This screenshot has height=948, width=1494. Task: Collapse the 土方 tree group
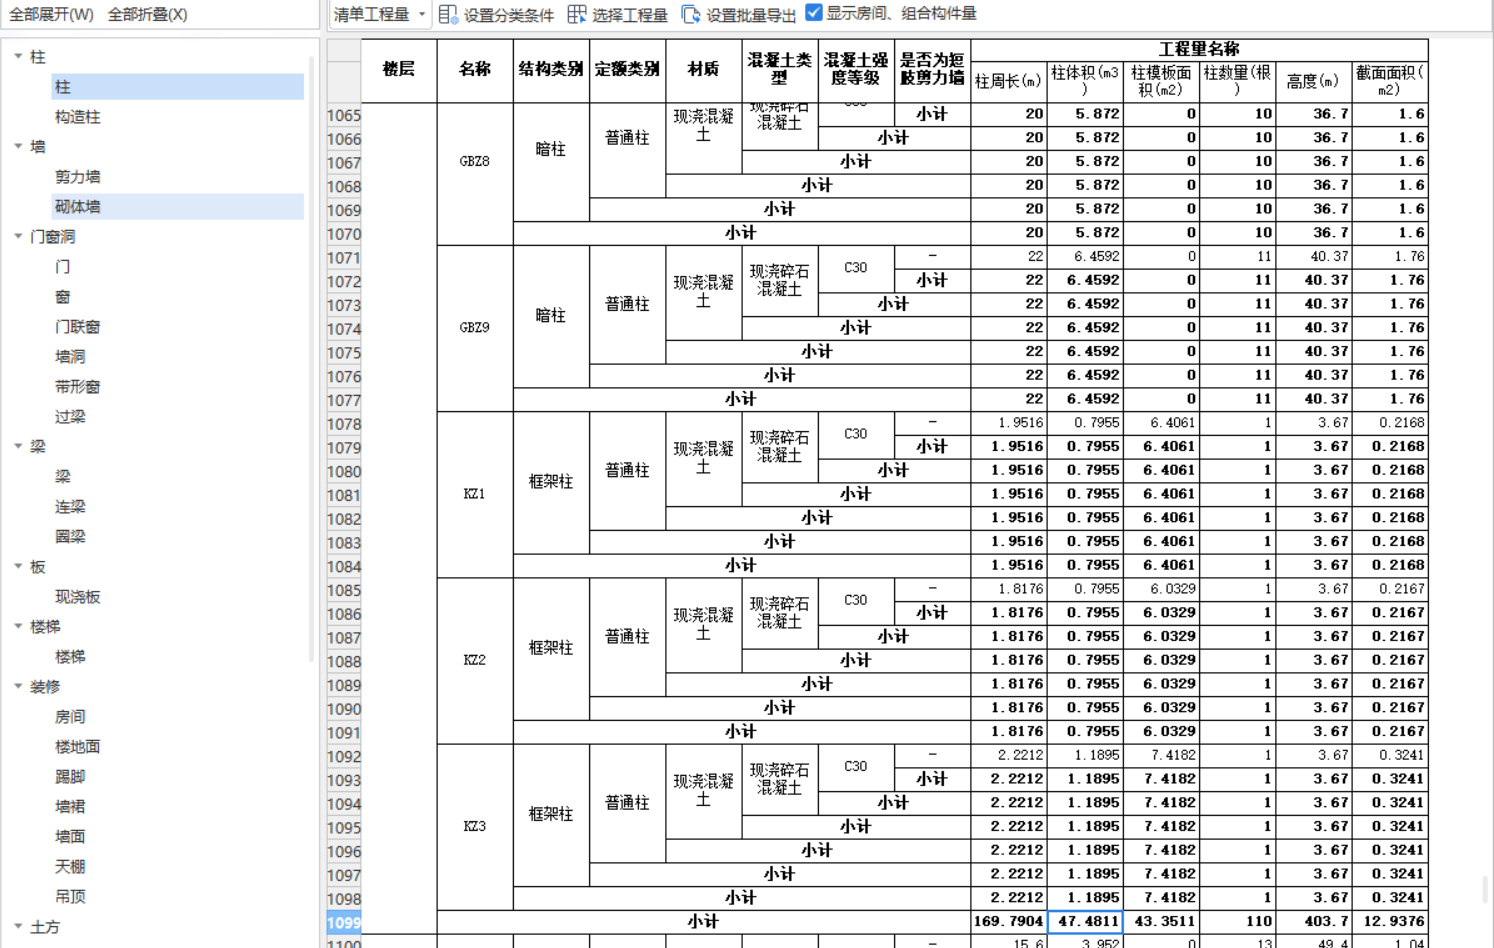18,927
